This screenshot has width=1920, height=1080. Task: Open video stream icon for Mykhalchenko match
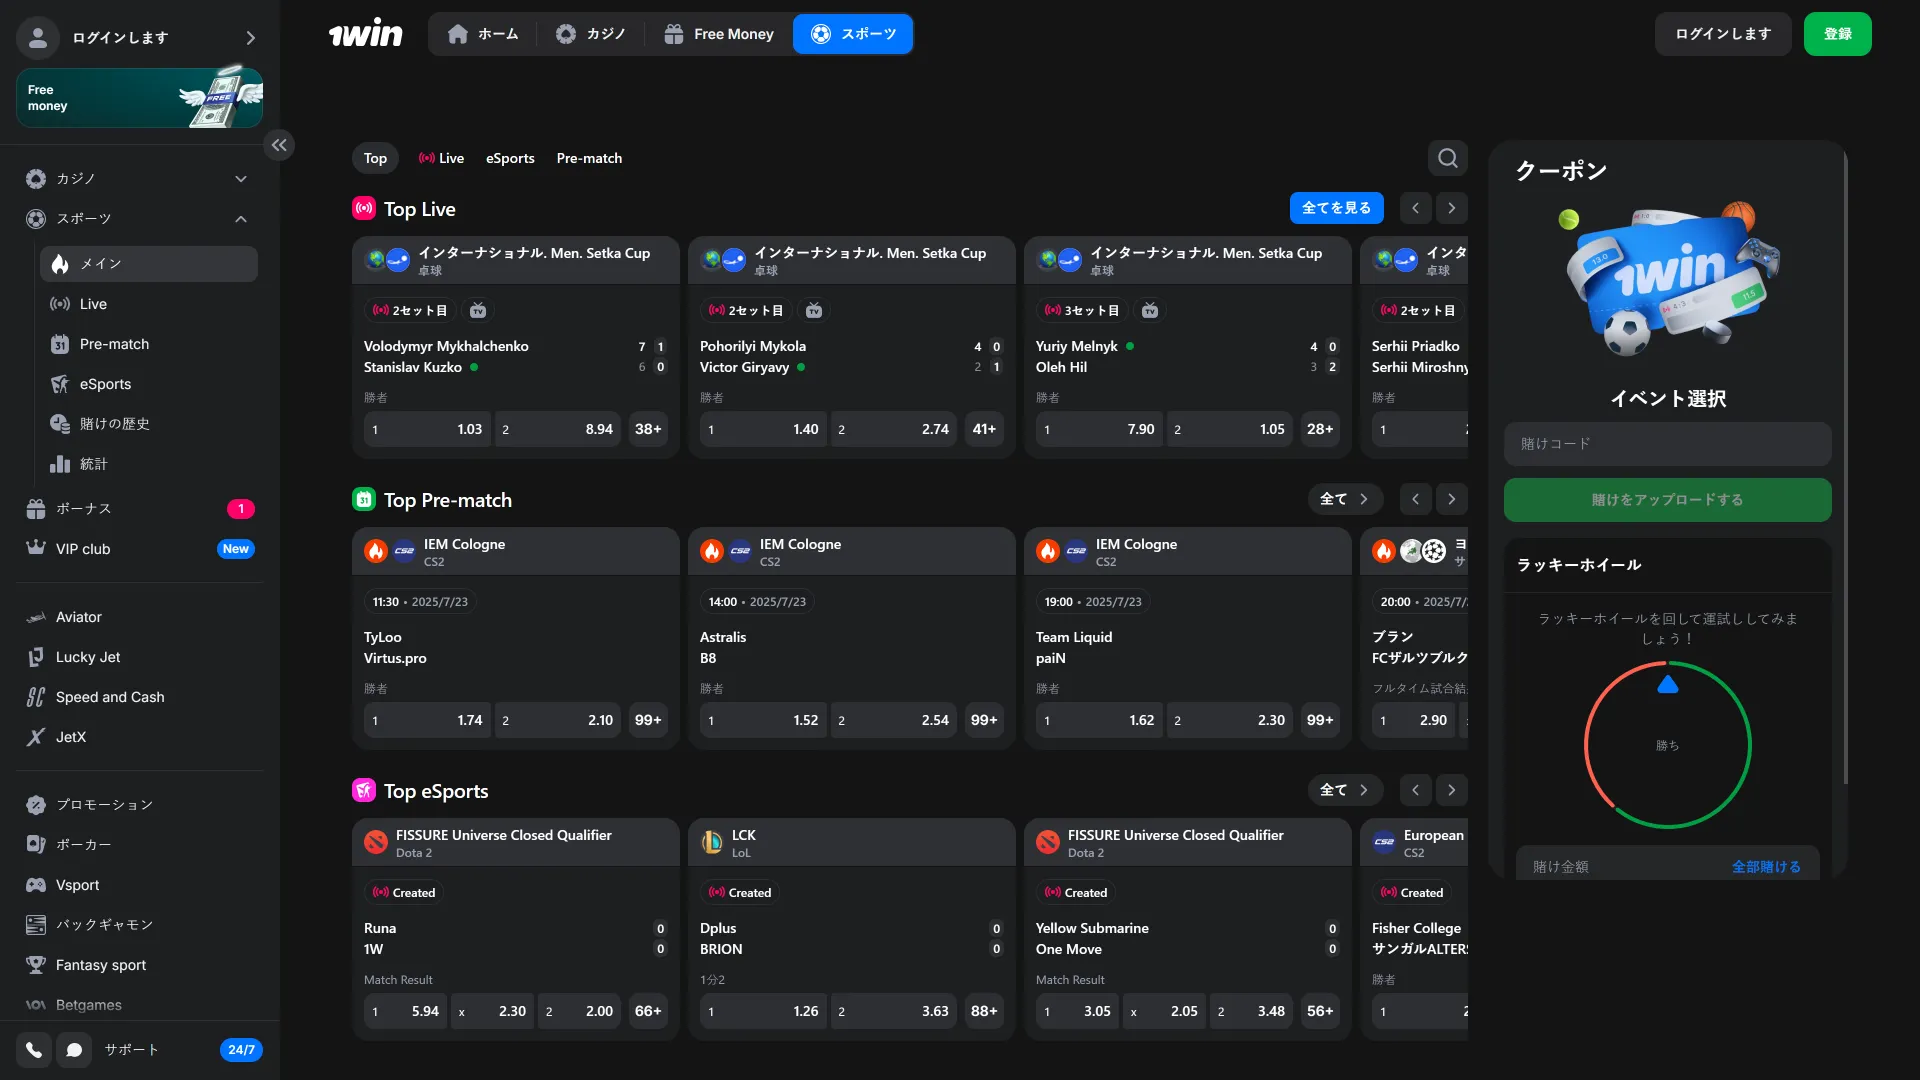pos(478,311)
